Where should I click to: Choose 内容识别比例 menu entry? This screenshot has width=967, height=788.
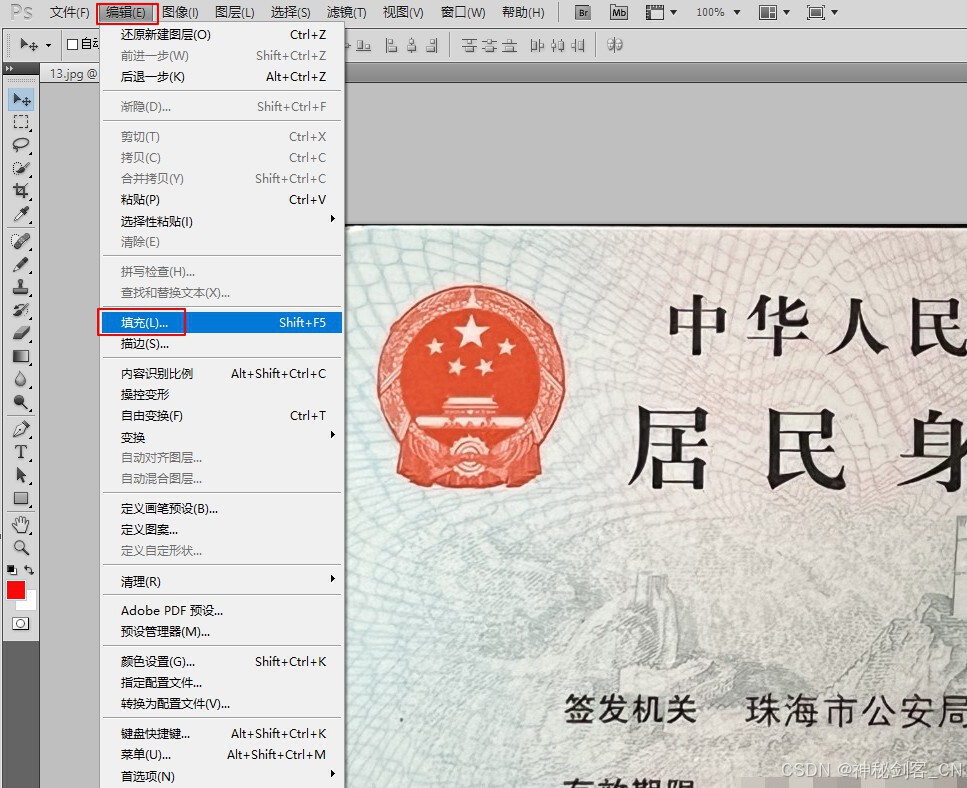(222, 374)
